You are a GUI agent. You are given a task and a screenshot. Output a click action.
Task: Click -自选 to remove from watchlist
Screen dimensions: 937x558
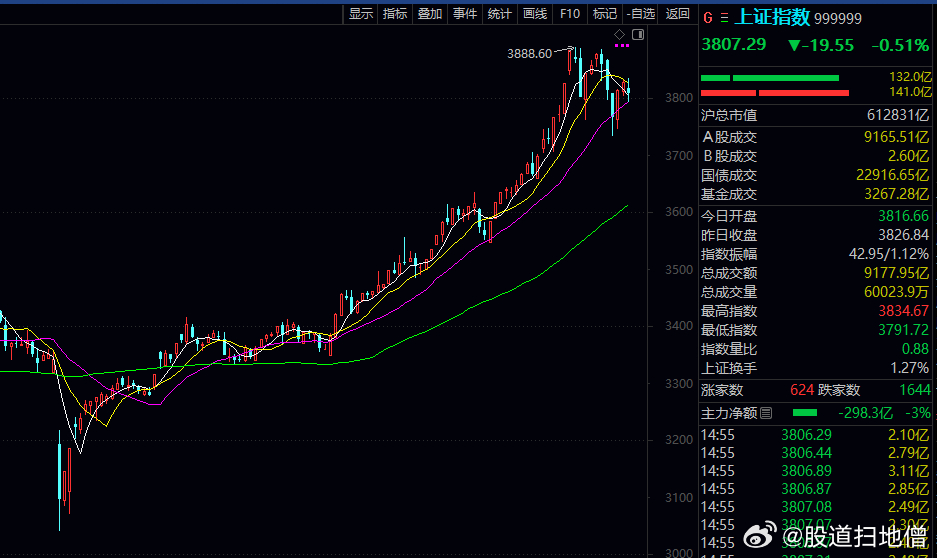pyautogui.click(x=641, y=14)
